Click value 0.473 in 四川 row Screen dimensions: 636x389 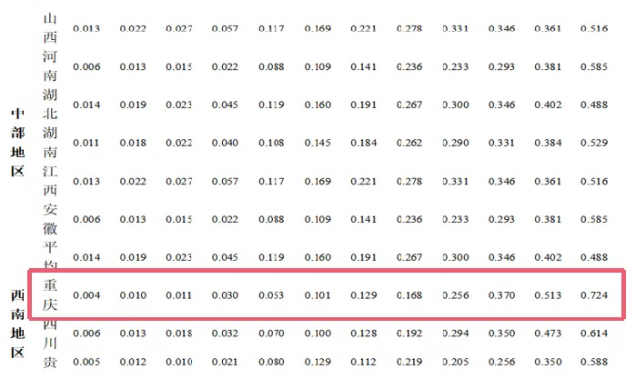pos(548,333)
